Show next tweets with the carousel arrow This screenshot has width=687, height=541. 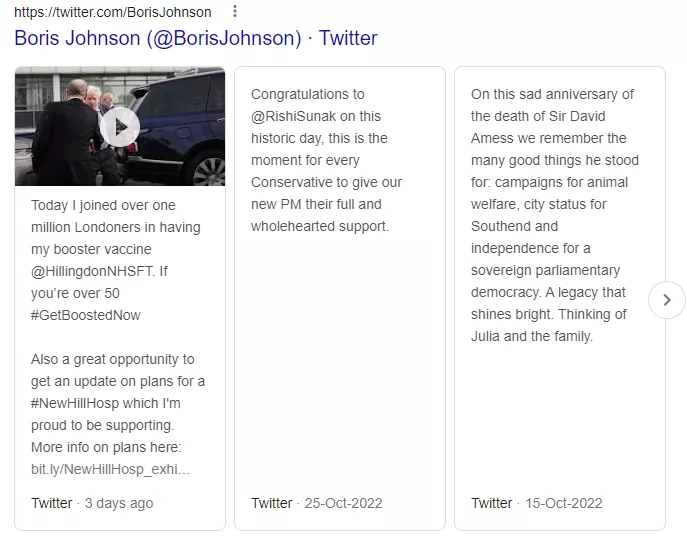coord(667,300)
